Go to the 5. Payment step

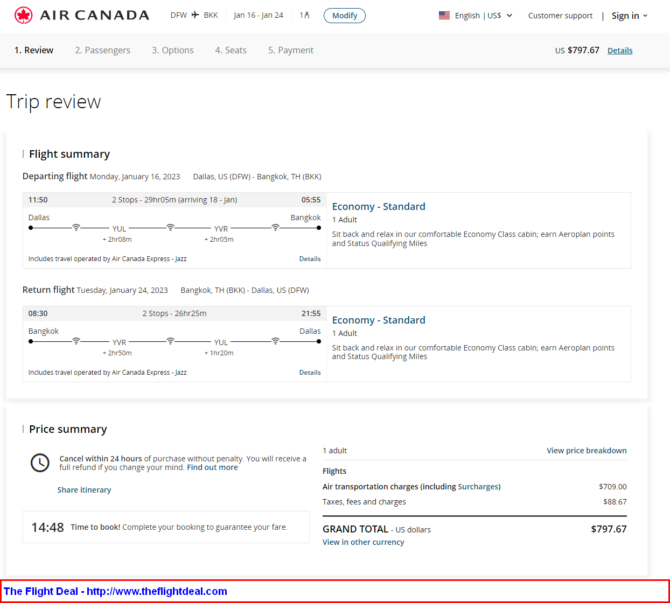[291, 50]
